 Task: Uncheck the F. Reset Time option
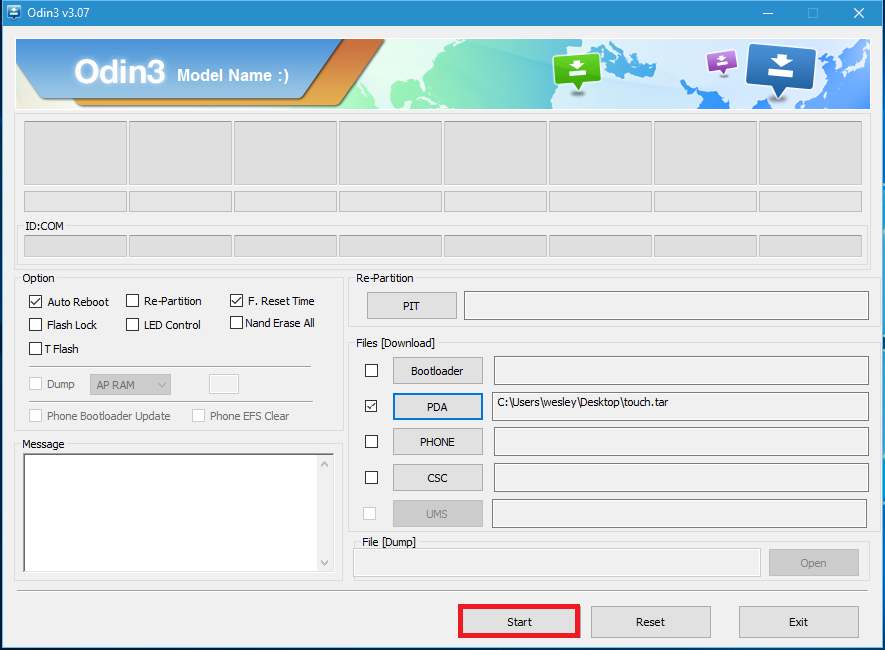click(x=236, y=301)
